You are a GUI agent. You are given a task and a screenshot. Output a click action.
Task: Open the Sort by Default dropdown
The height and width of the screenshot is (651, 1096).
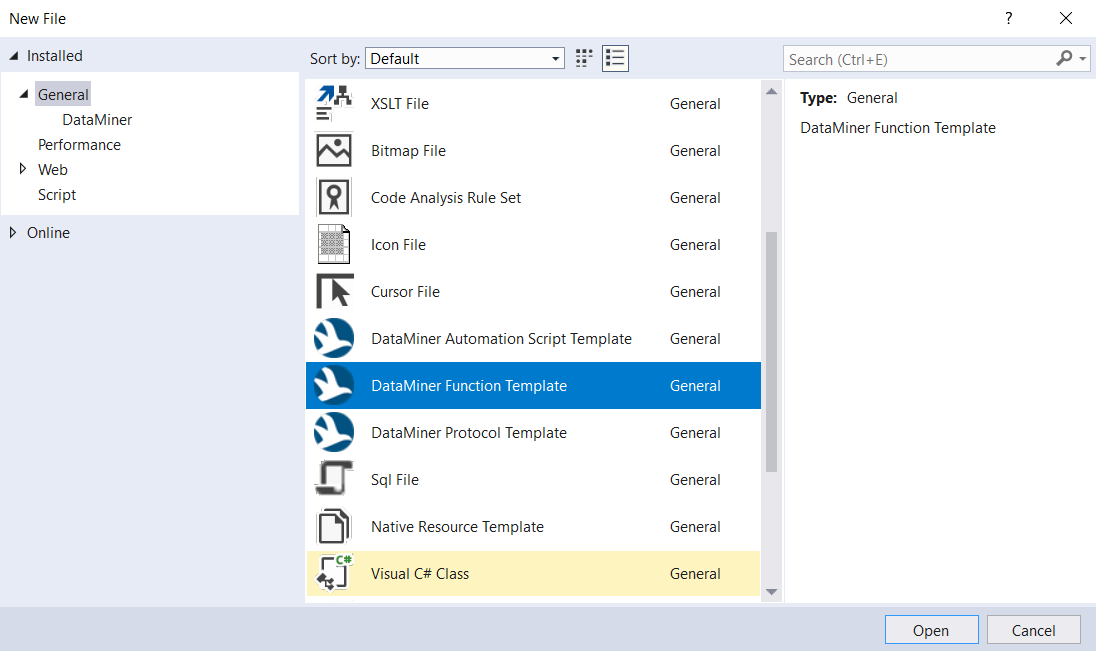coord(464,59)
